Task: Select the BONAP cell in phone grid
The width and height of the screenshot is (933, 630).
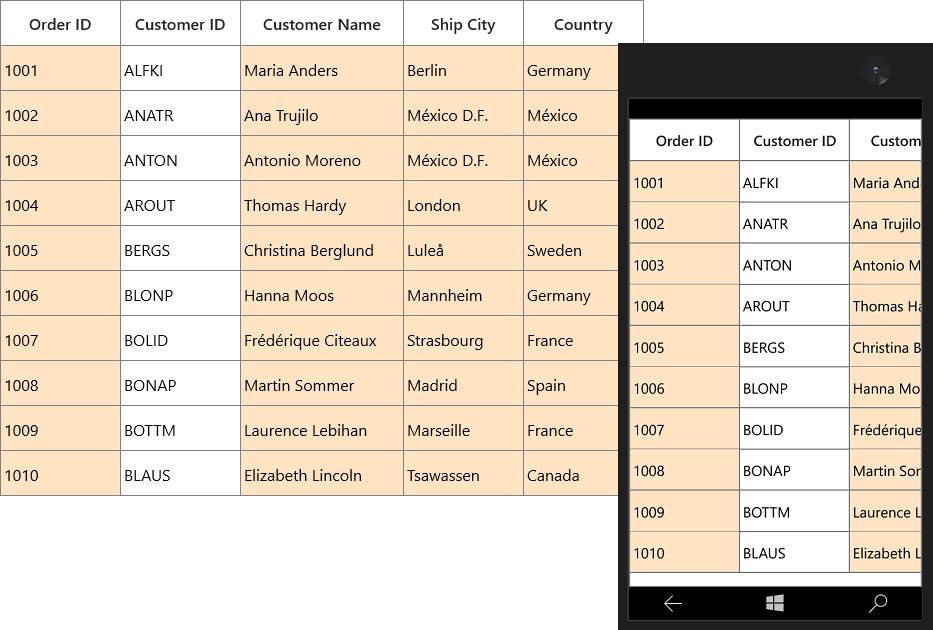Action: pos(794,471)
